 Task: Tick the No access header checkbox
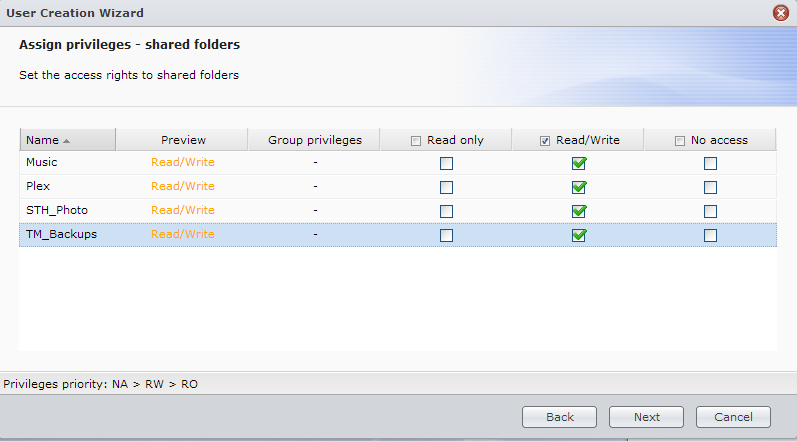pyautogui.click(x=680, y=141)
